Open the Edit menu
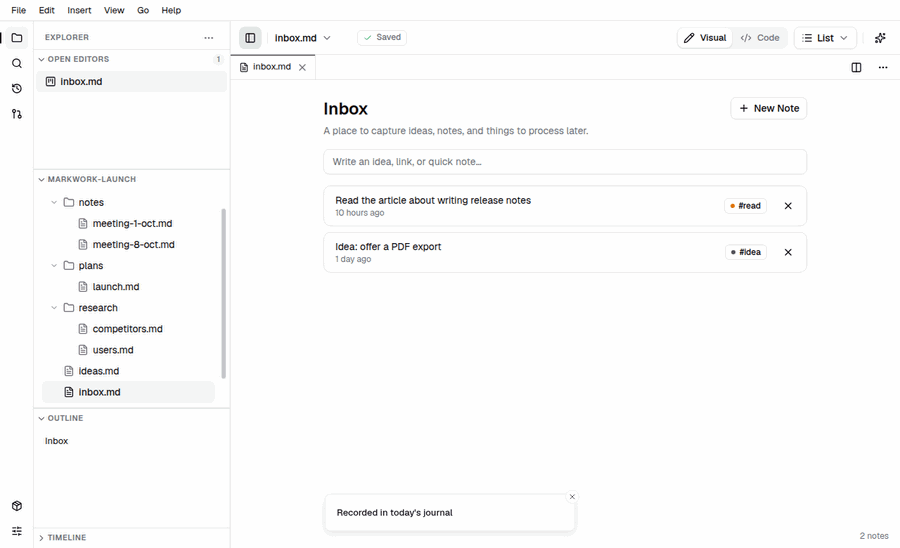 (46, 10)
